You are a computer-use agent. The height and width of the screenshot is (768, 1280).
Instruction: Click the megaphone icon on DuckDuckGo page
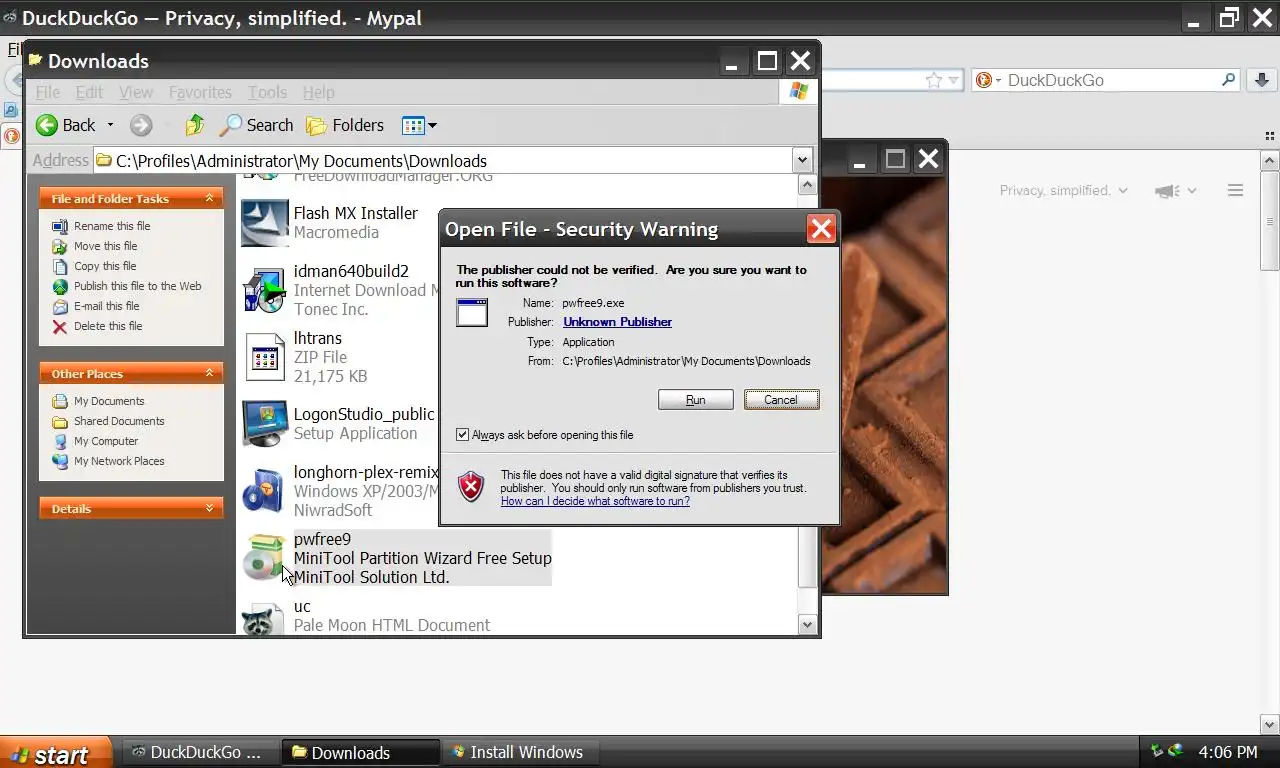1167,191
